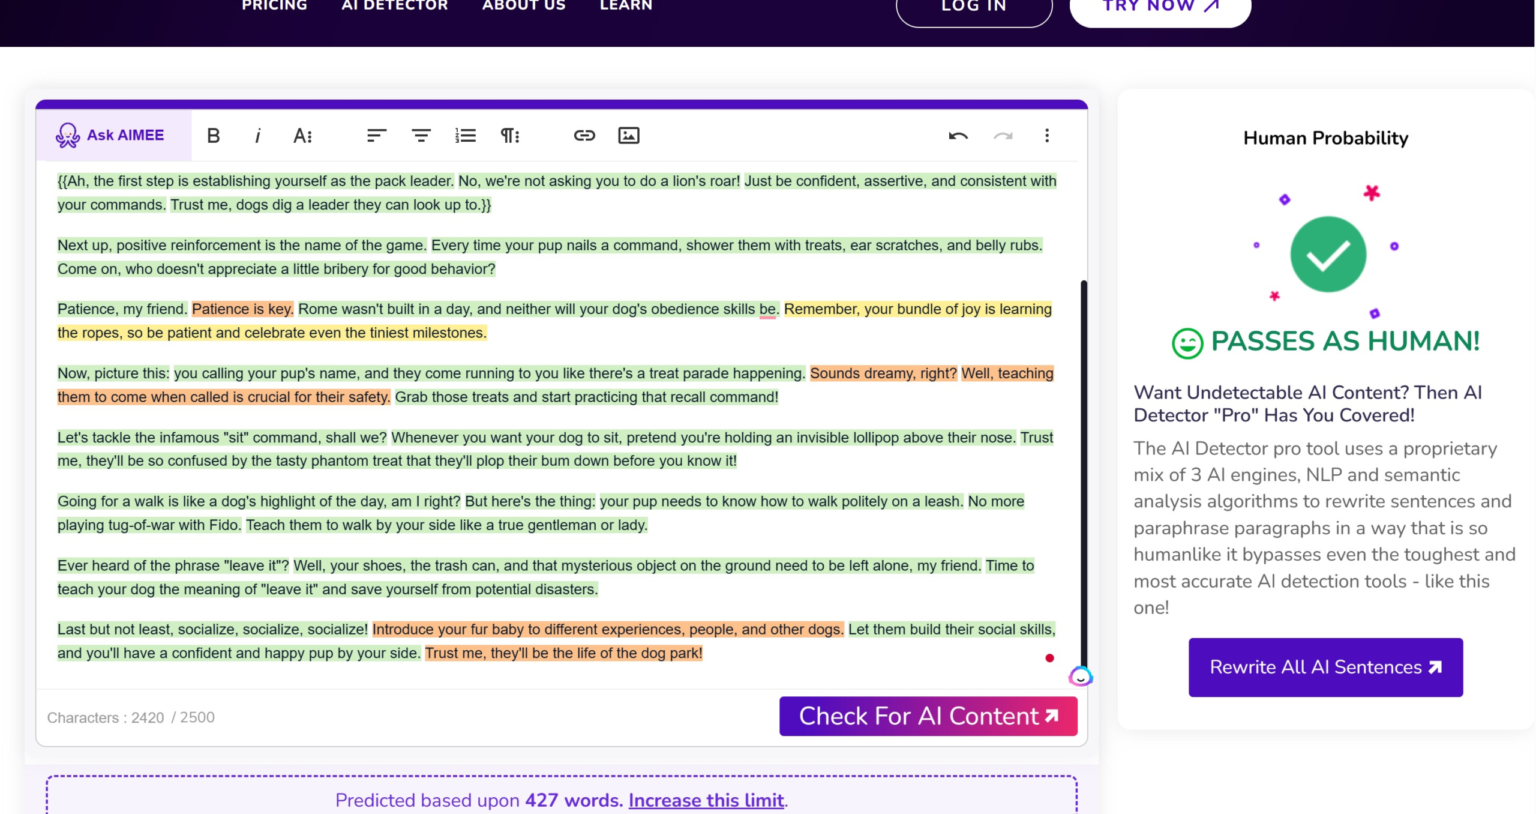The width and height of the screenshot is (1536, 814).
Task: Insert a numbered list
Action: point(465,135)
